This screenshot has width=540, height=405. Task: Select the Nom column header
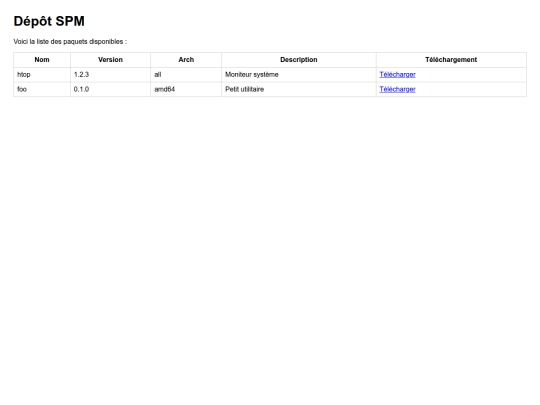coord(42,60)
